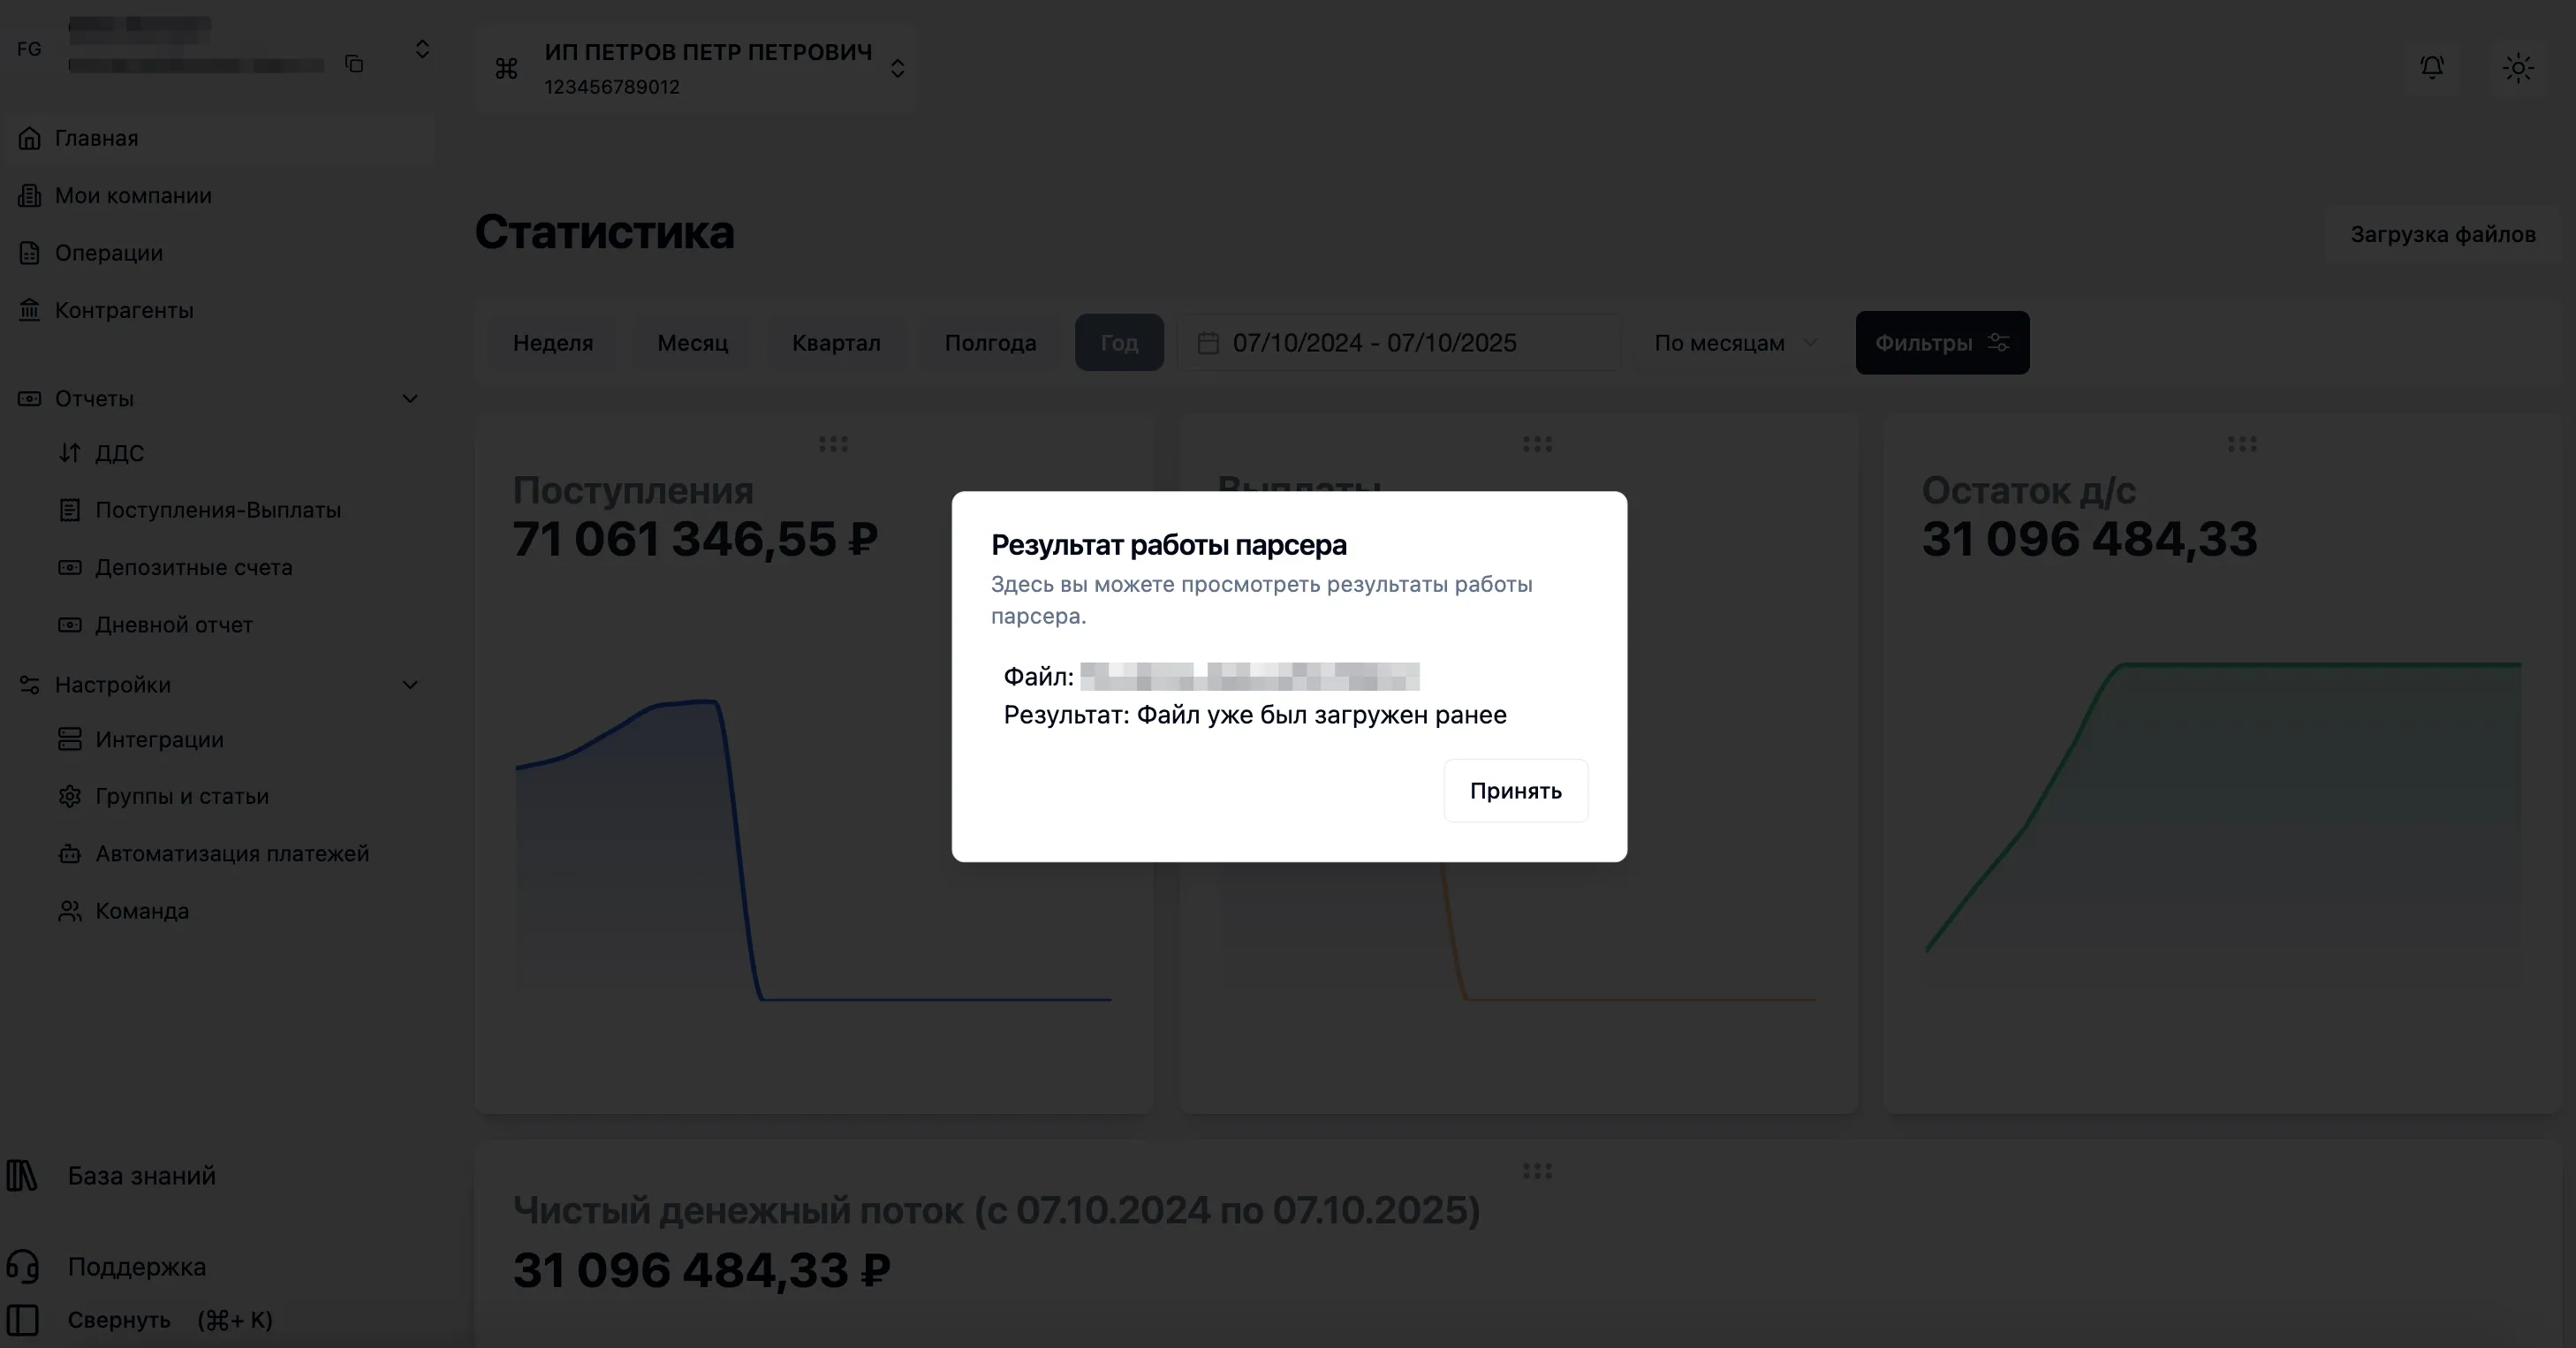Image resolution: width=2576 pixels, height=1348 pixels.
Task: Click the panel icon beside Свернуть
Action: click(22, 1320)
